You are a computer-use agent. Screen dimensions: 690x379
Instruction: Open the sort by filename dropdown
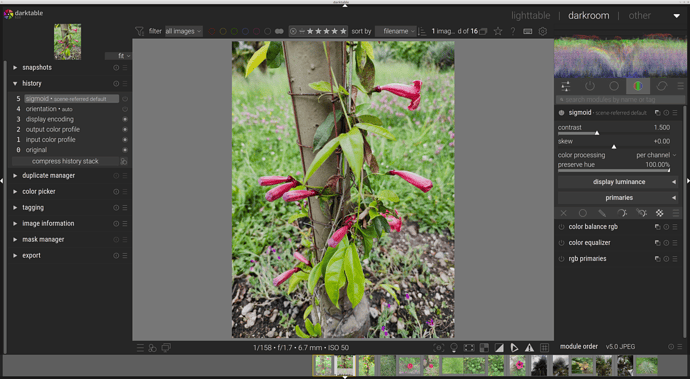coord(396,31)
